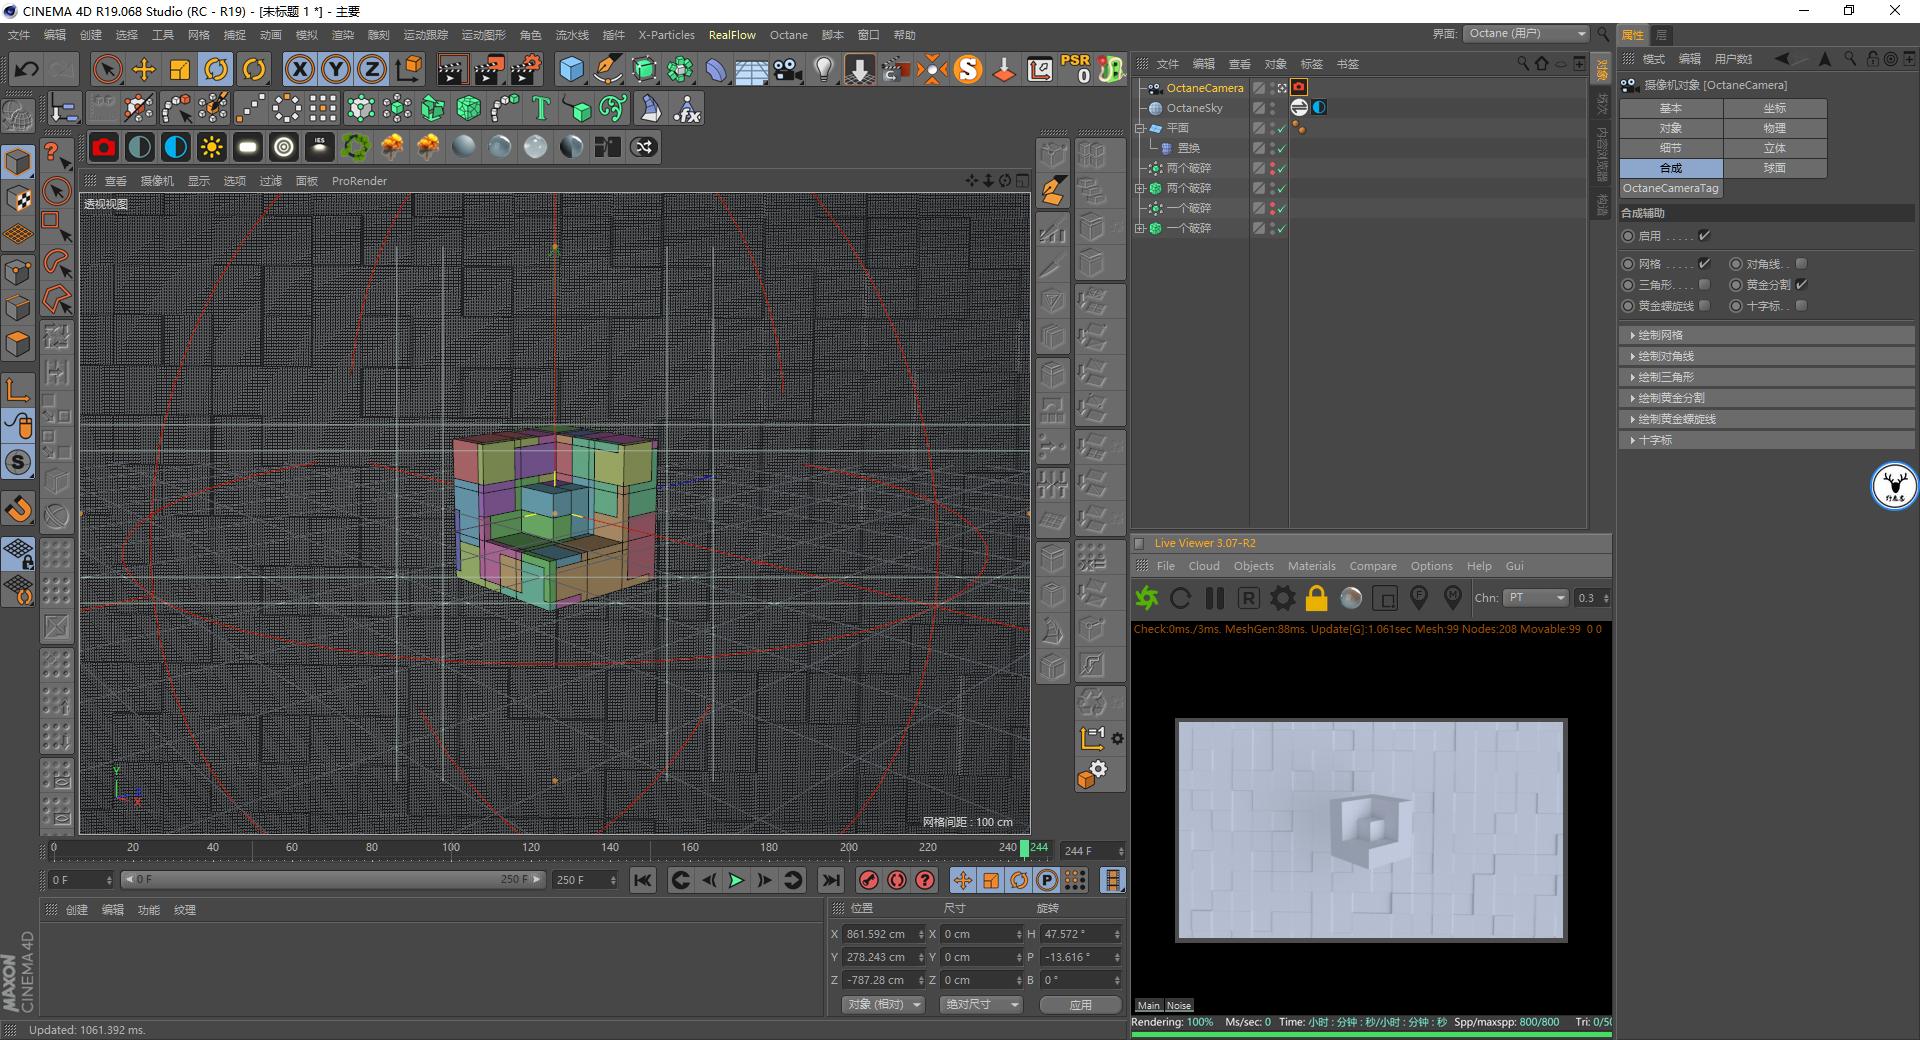1920x1040 pixels.
Task: Open the interface dropdown showing Octane (用户)
Action: point(1525,33)
